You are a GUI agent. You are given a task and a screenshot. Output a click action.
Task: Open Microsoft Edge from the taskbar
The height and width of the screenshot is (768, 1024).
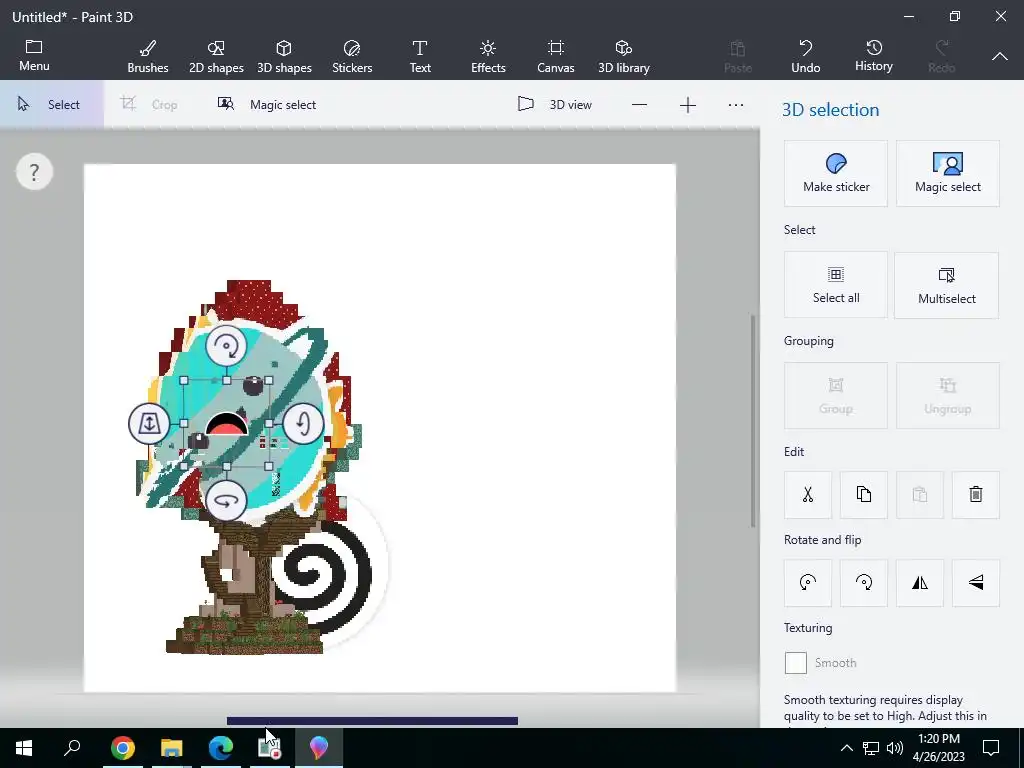[221, 748]
